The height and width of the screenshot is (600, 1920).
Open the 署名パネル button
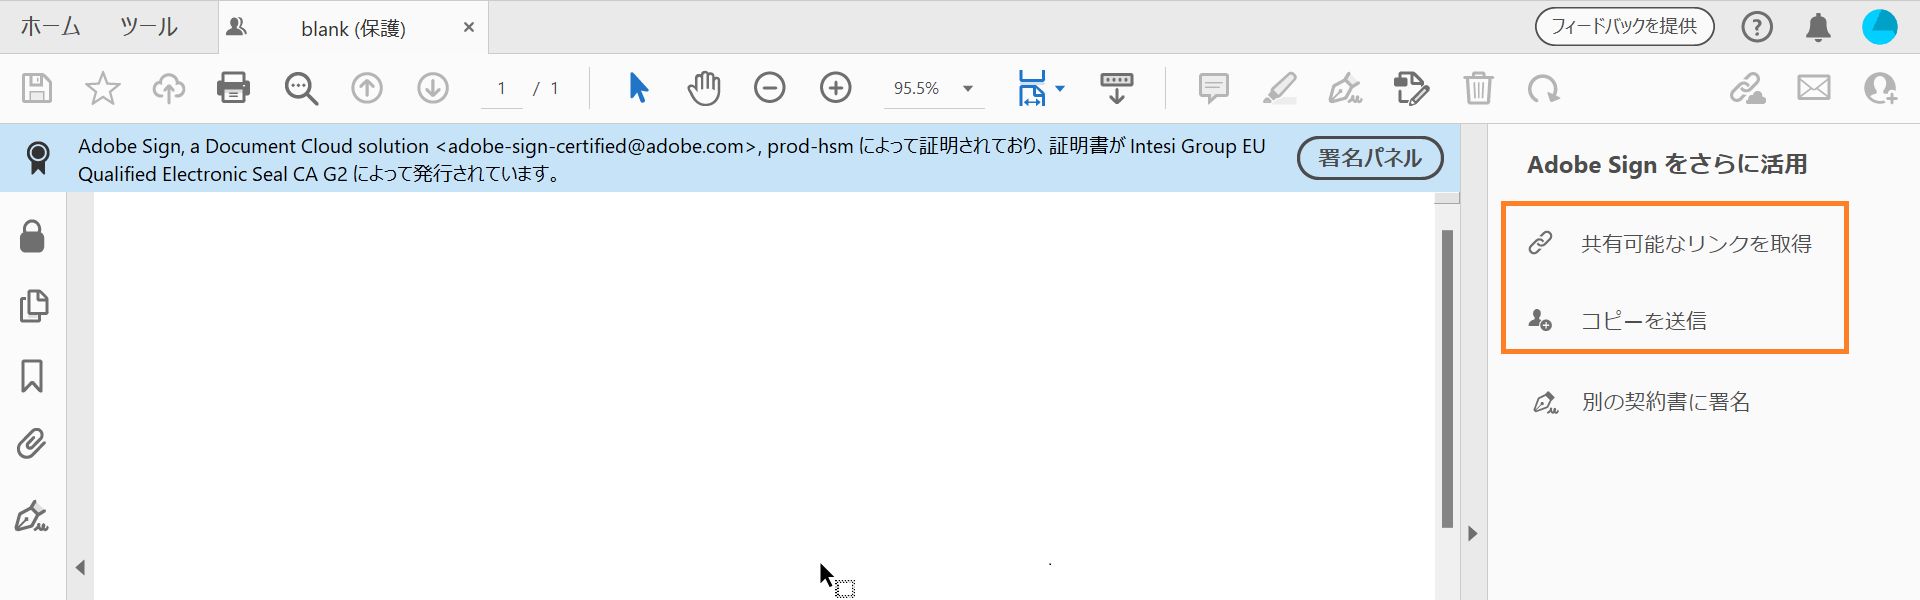(1369, 158)
